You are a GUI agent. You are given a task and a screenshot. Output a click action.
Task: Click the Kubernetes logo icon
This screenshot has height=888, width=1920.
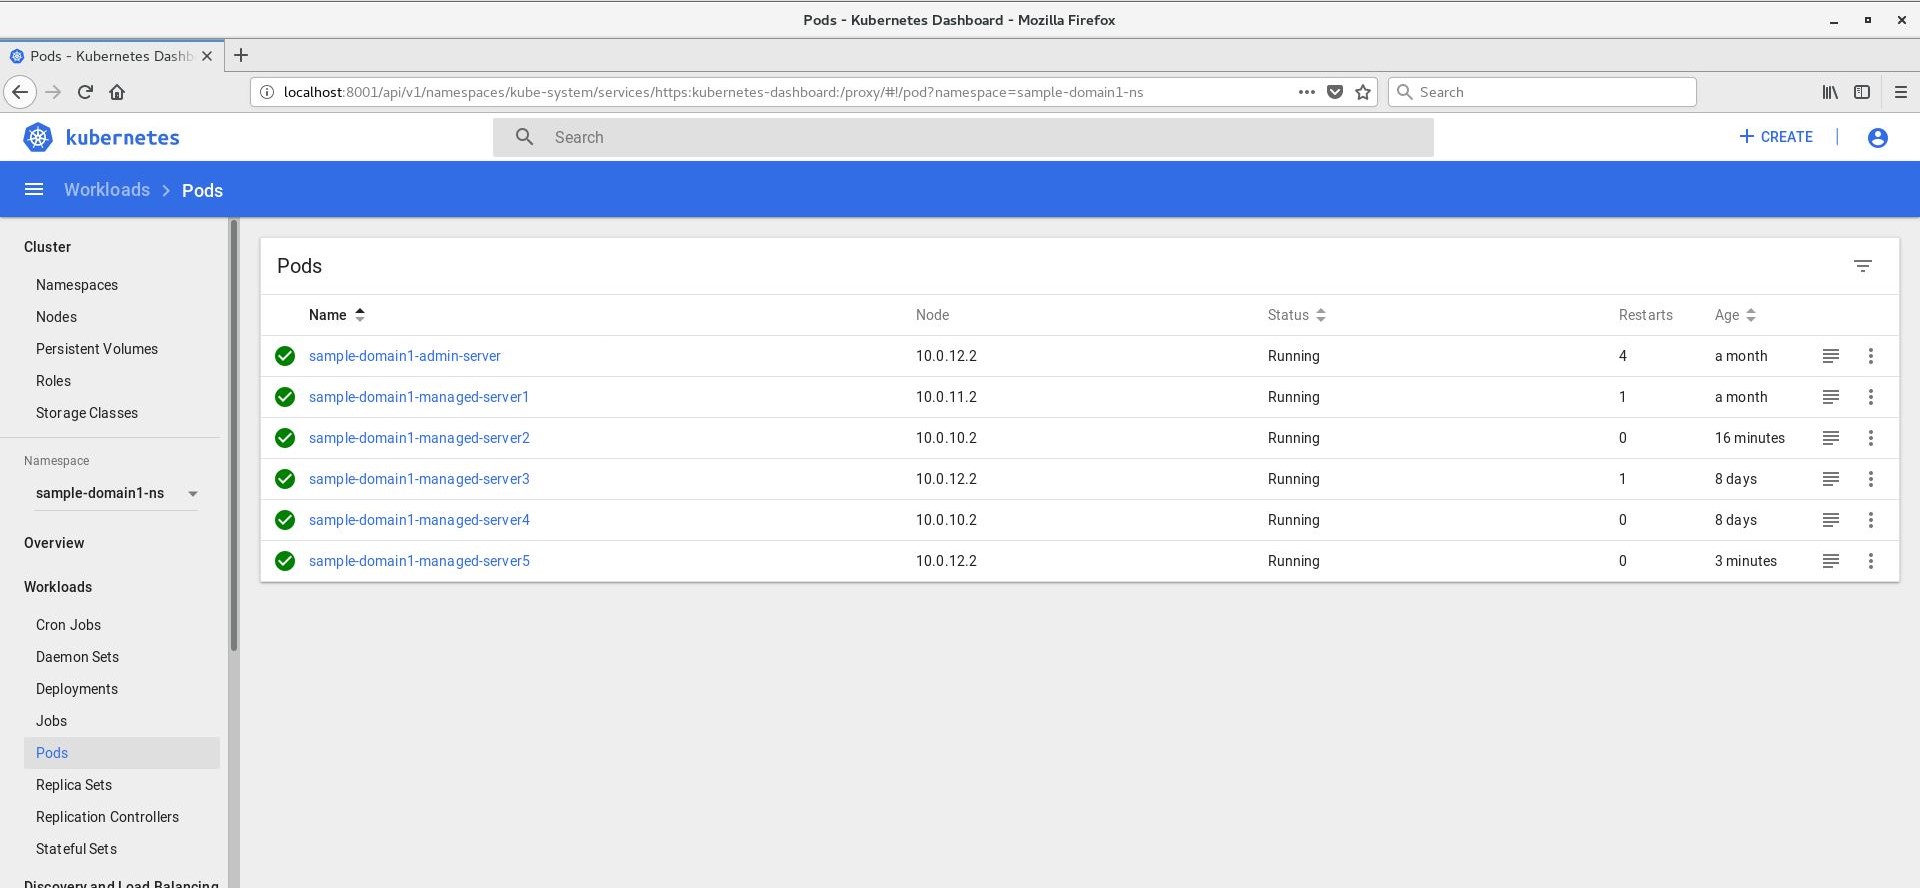[38, 137]
